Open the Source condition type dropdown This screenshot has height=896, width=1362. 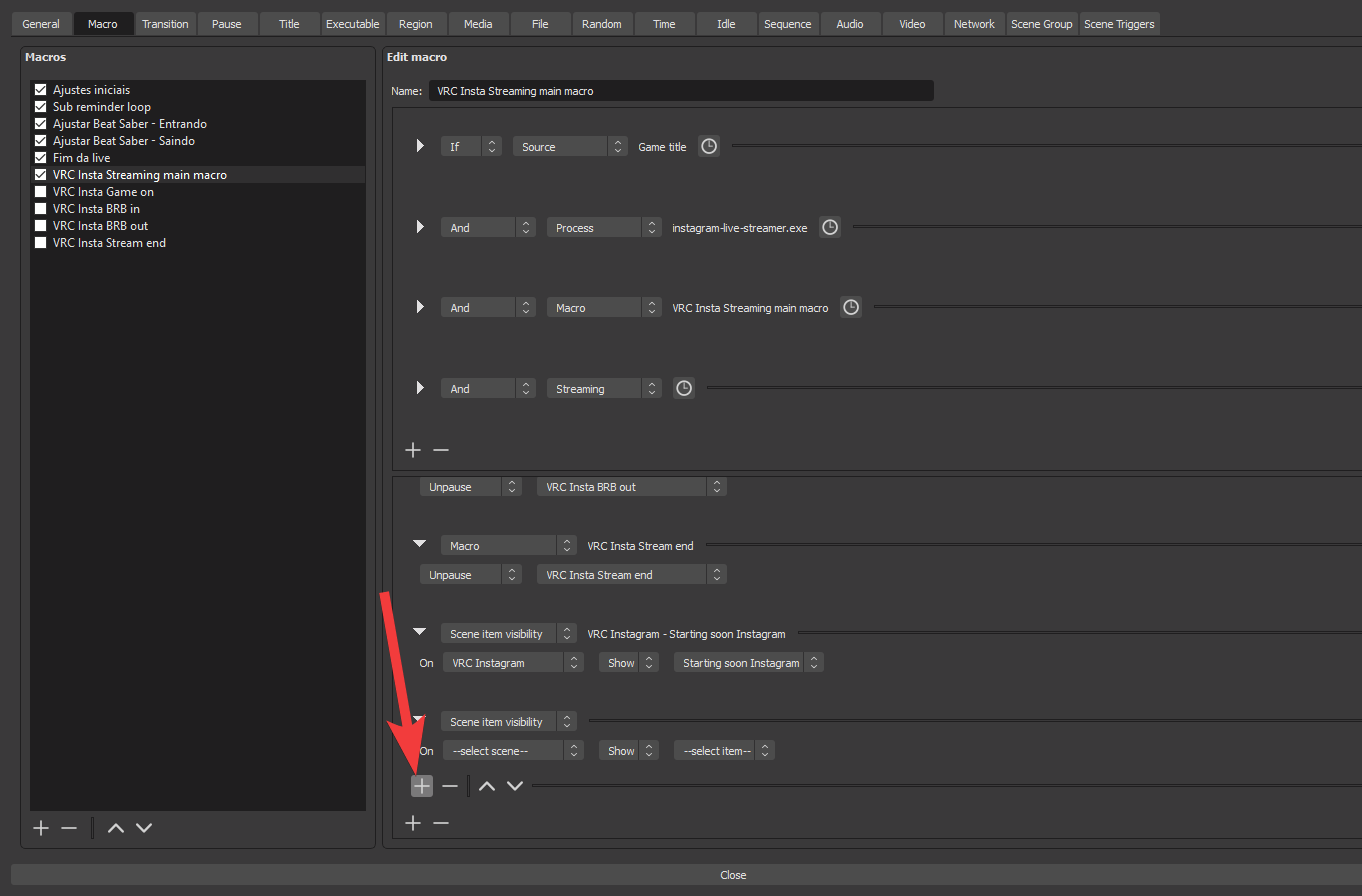pos(570,147)
